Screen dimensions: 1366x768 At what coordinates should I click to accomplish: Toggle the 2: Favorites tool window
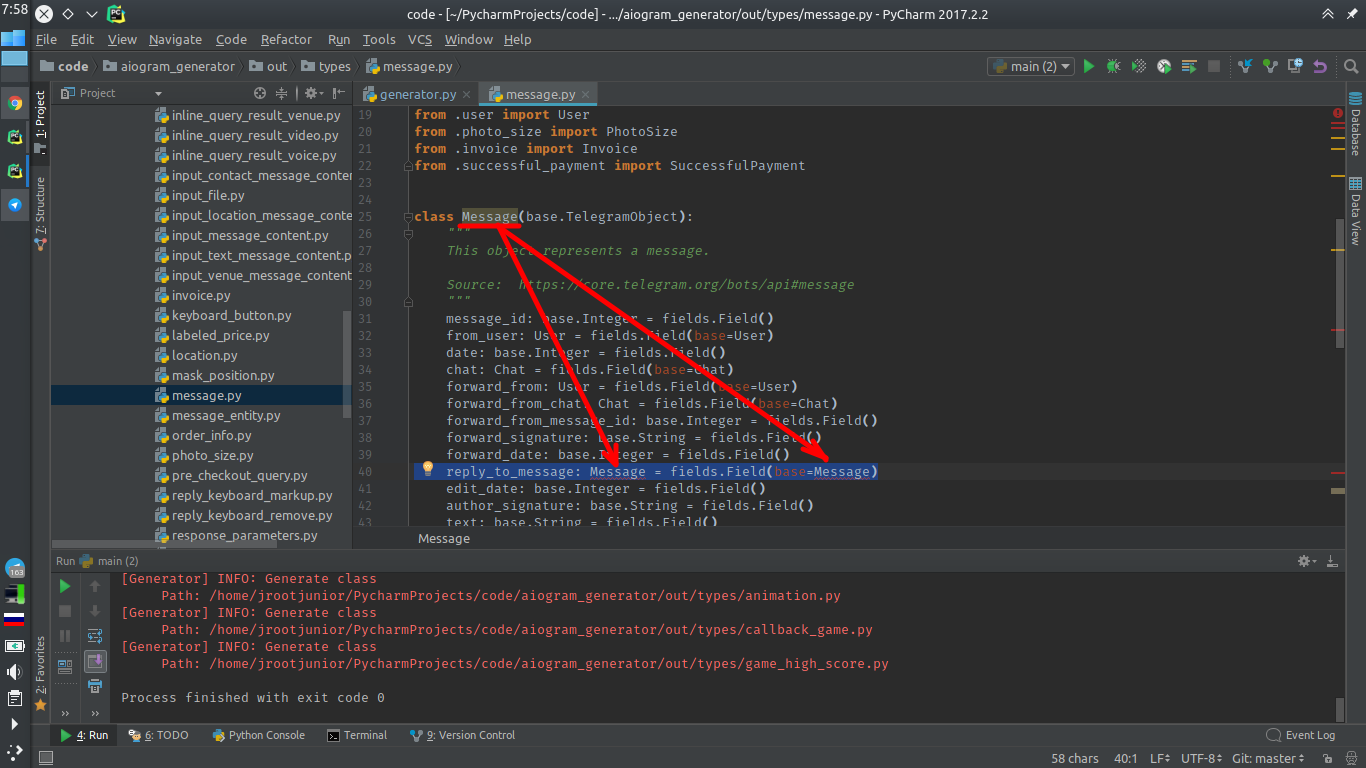click(40, 672)
